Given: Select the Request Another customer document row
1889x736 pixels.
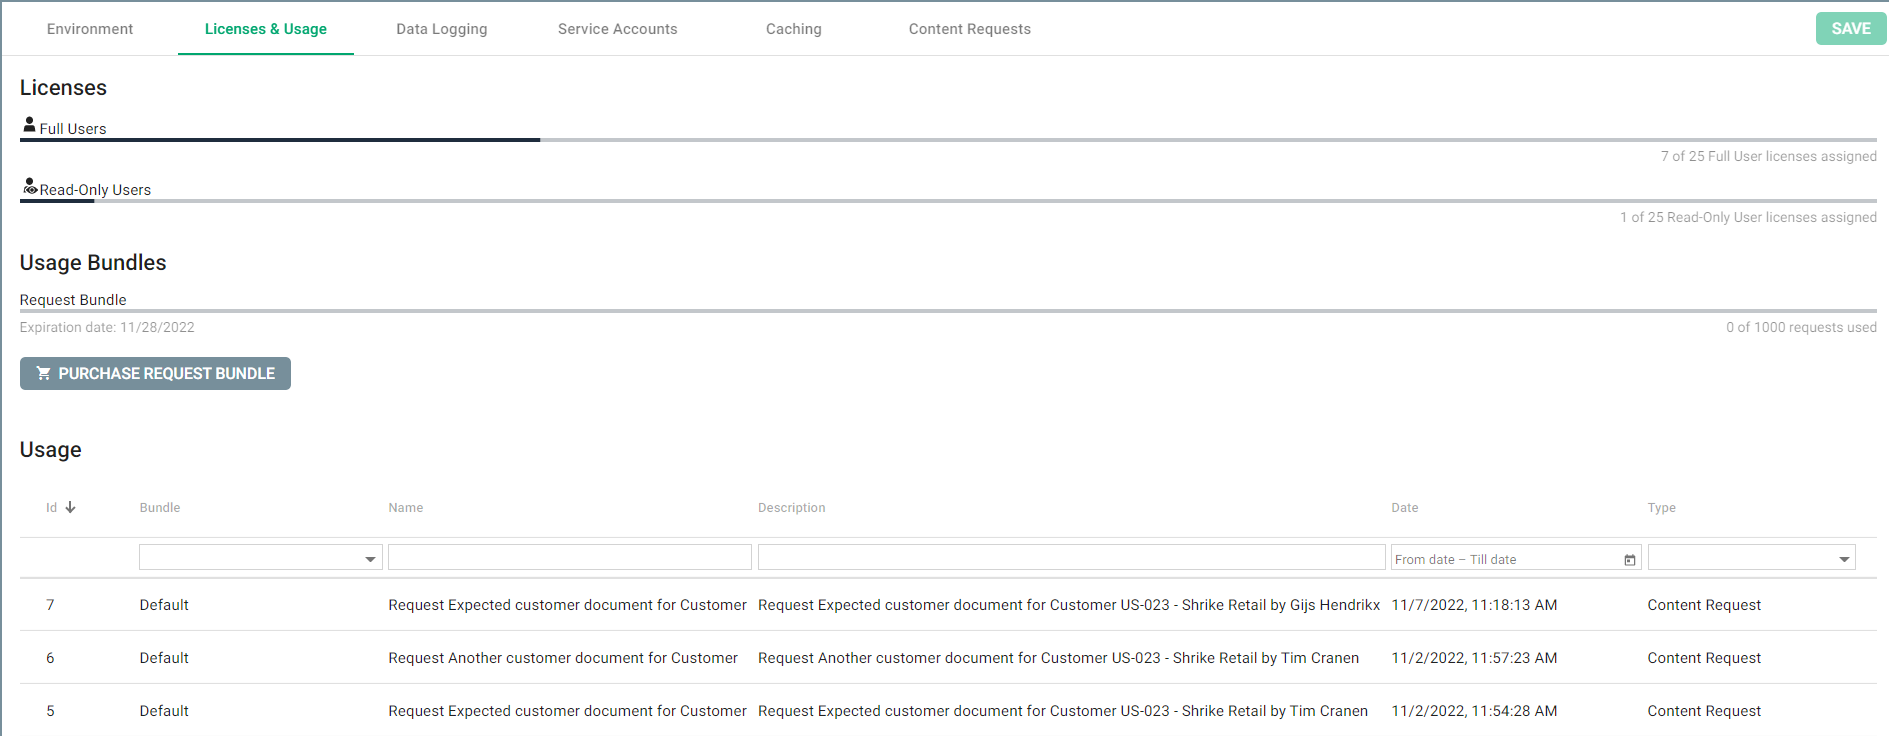Looking at the screenshot, I should click(x=562, y=658).
